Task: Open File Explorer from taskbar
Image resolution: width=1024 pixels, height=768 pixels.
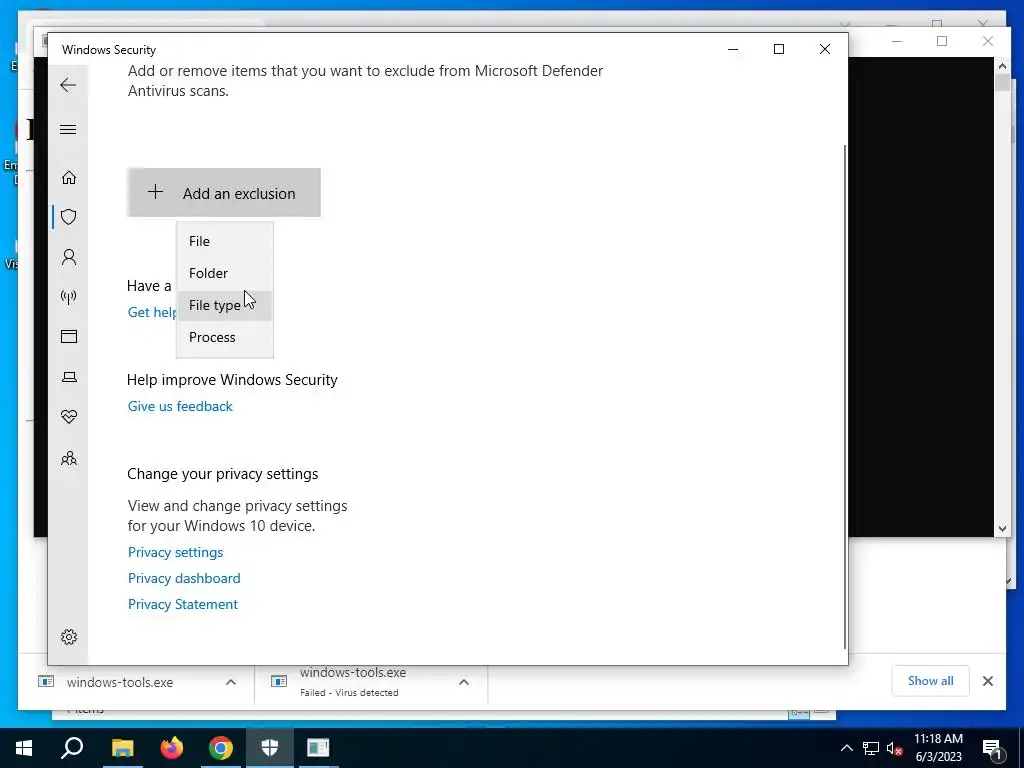Action: pos(122,748)
